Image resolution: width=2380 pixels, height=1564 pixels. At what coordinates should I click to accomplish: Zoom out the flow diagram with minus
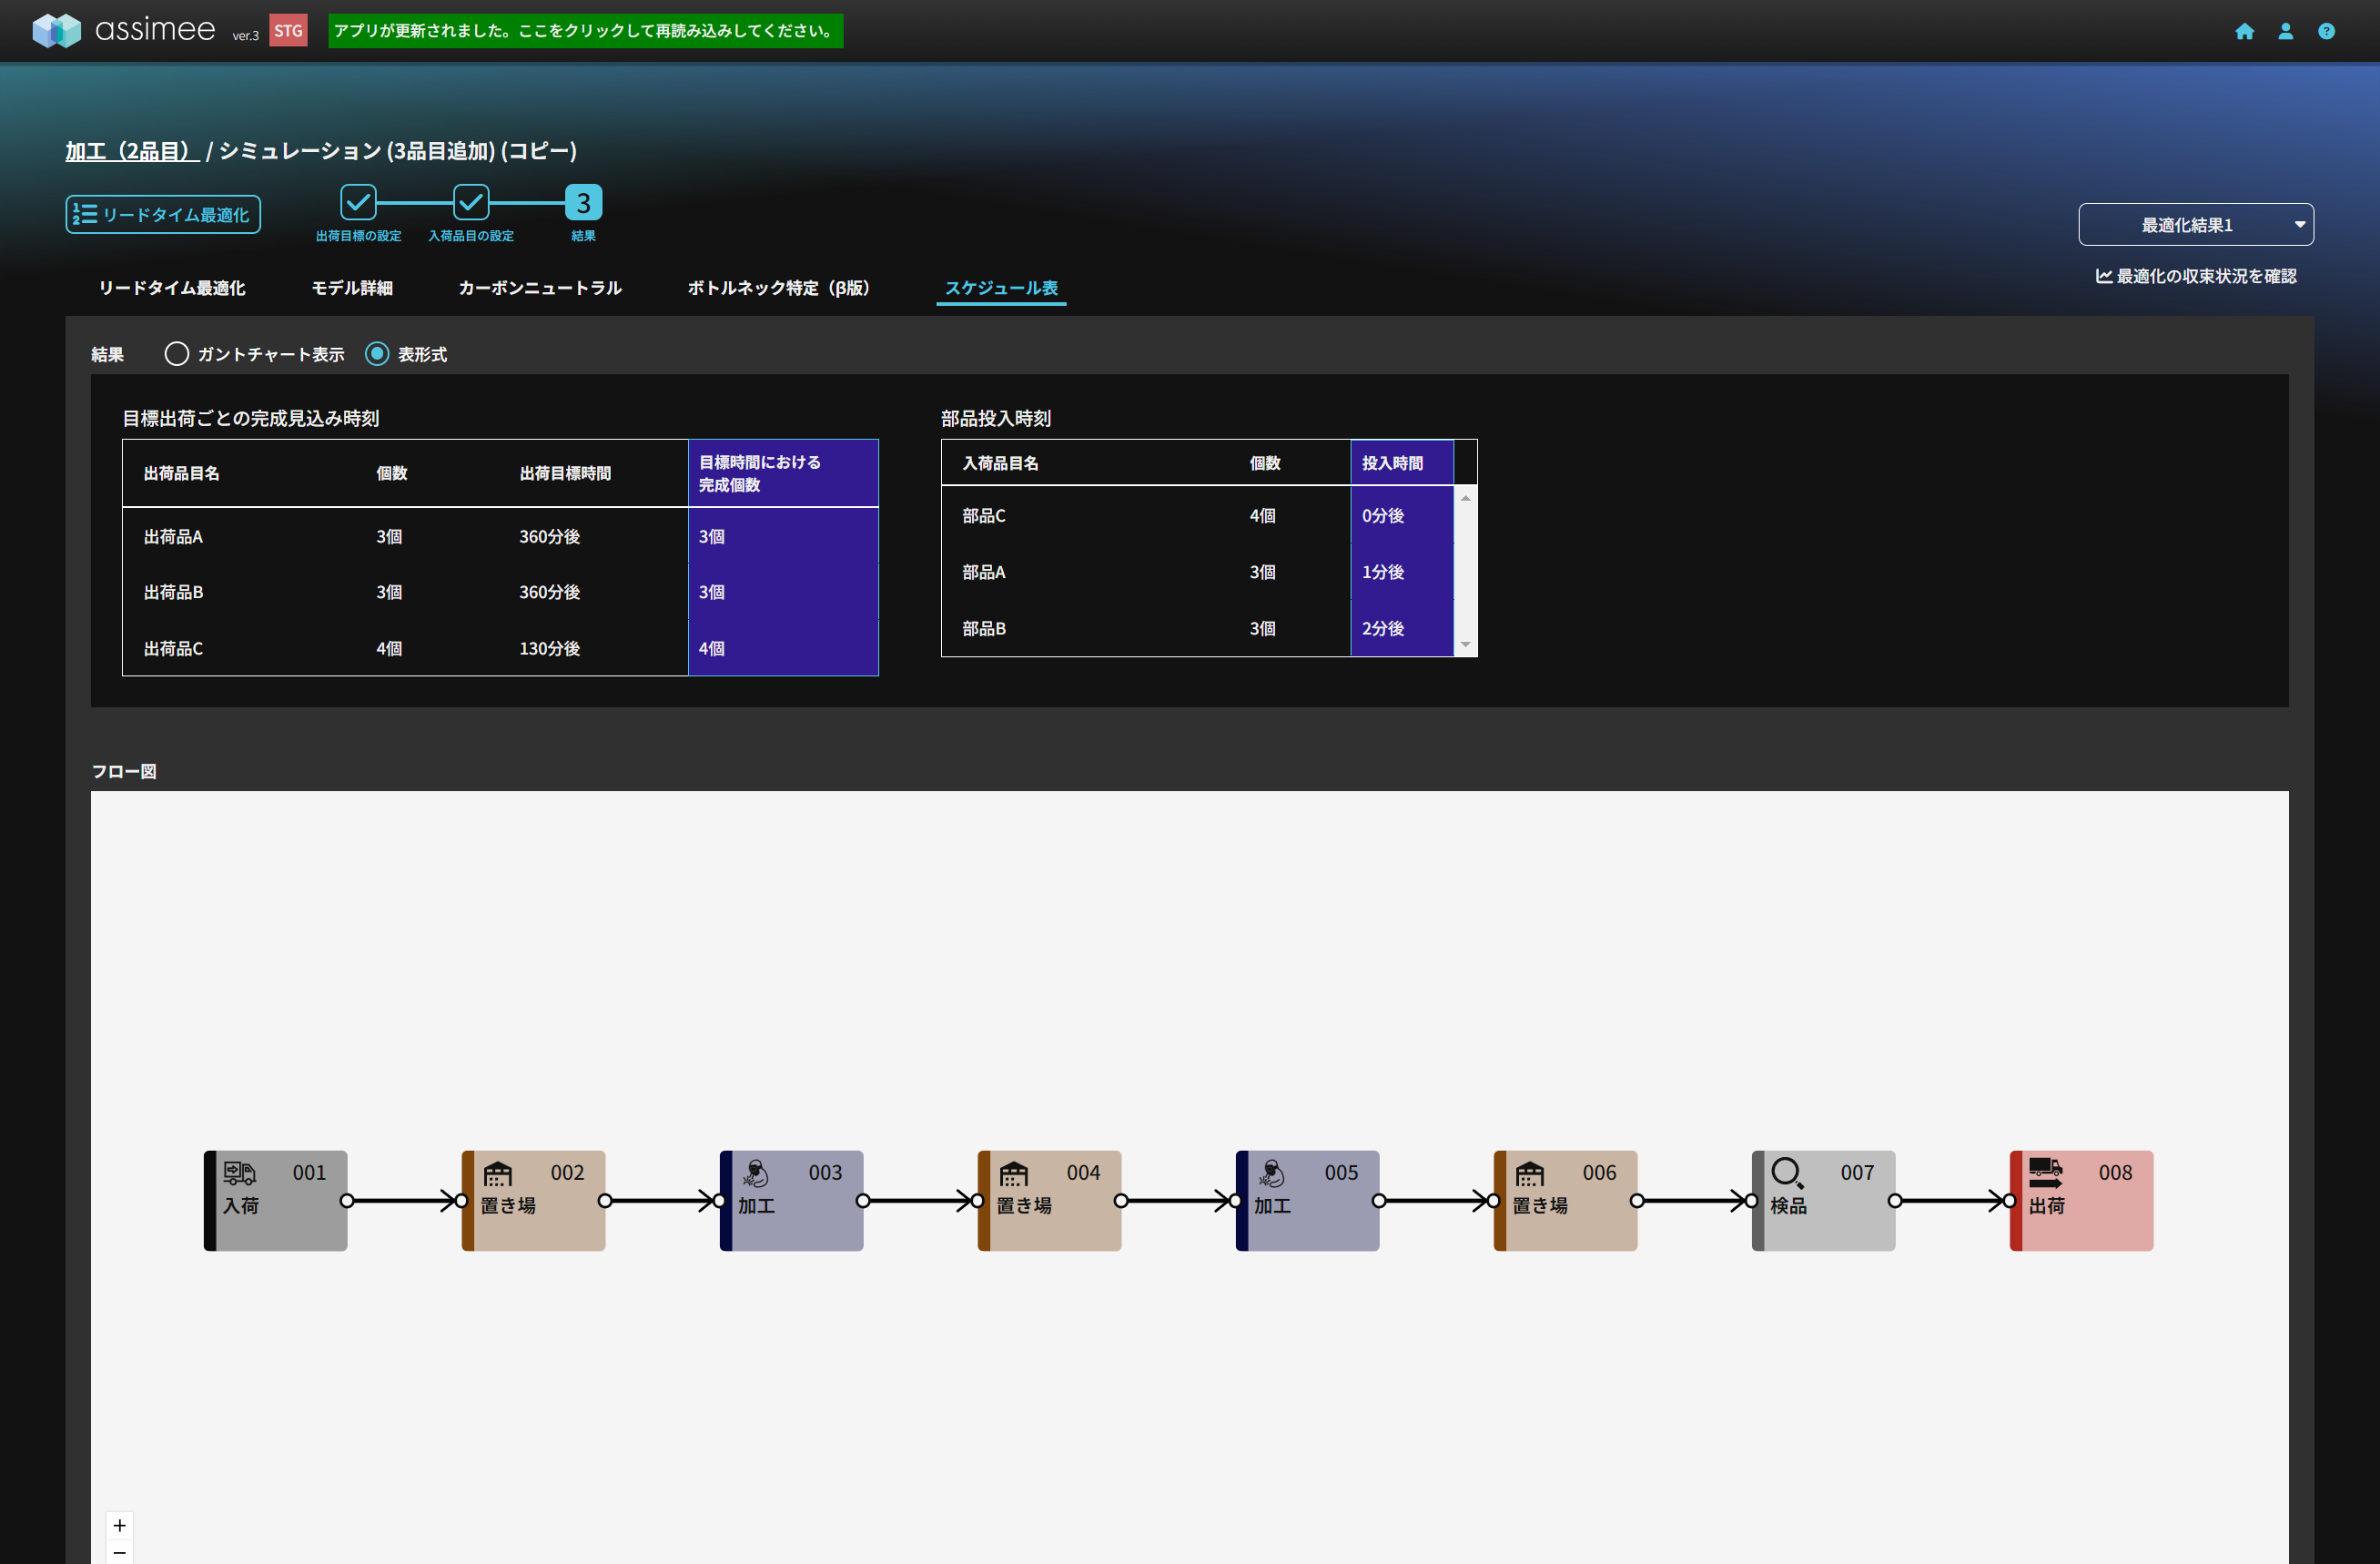point(119,1552)
